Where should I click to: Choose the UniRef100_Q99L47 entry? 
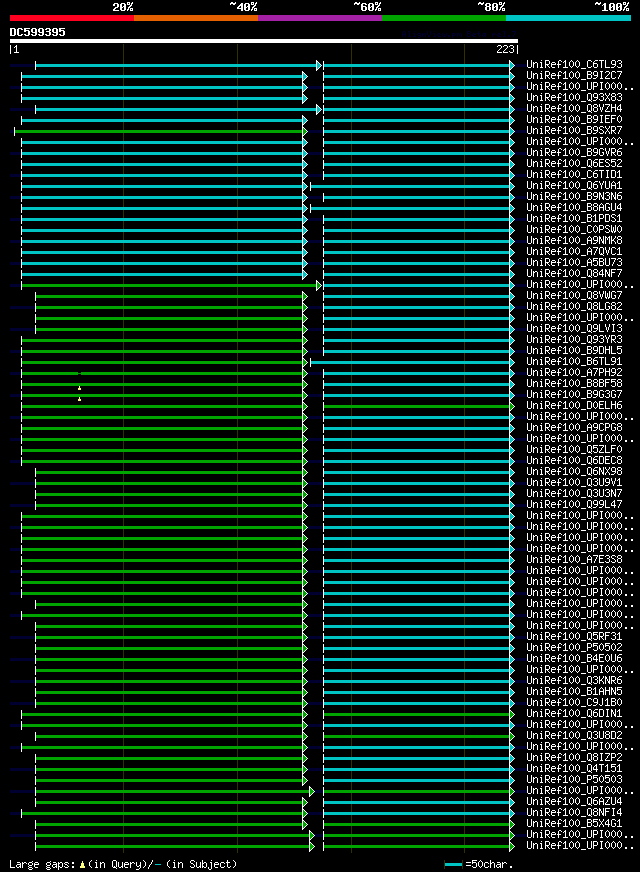(574, 504)
